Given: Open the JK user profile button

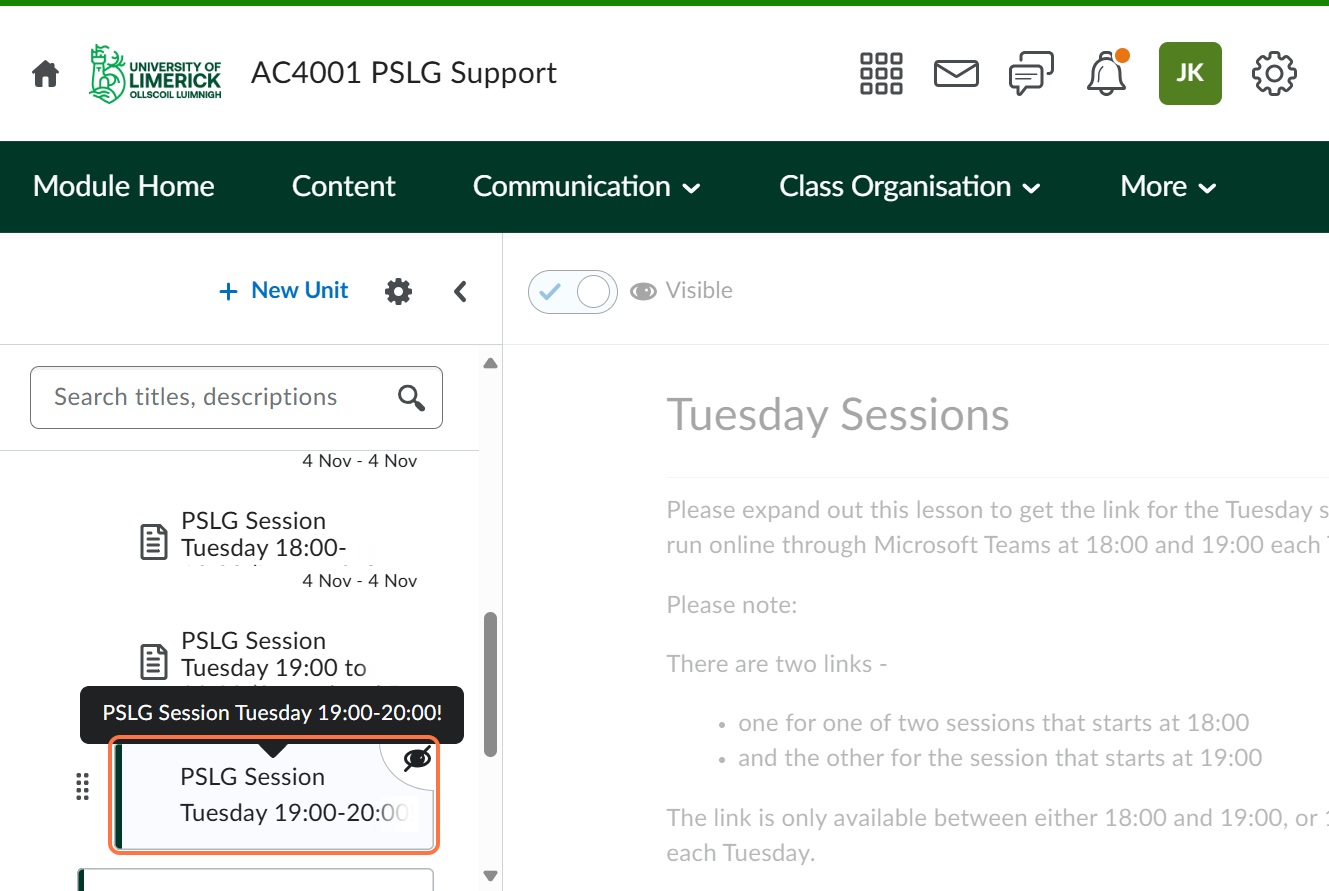Looking at the screenshot, I should (1190, 74).
